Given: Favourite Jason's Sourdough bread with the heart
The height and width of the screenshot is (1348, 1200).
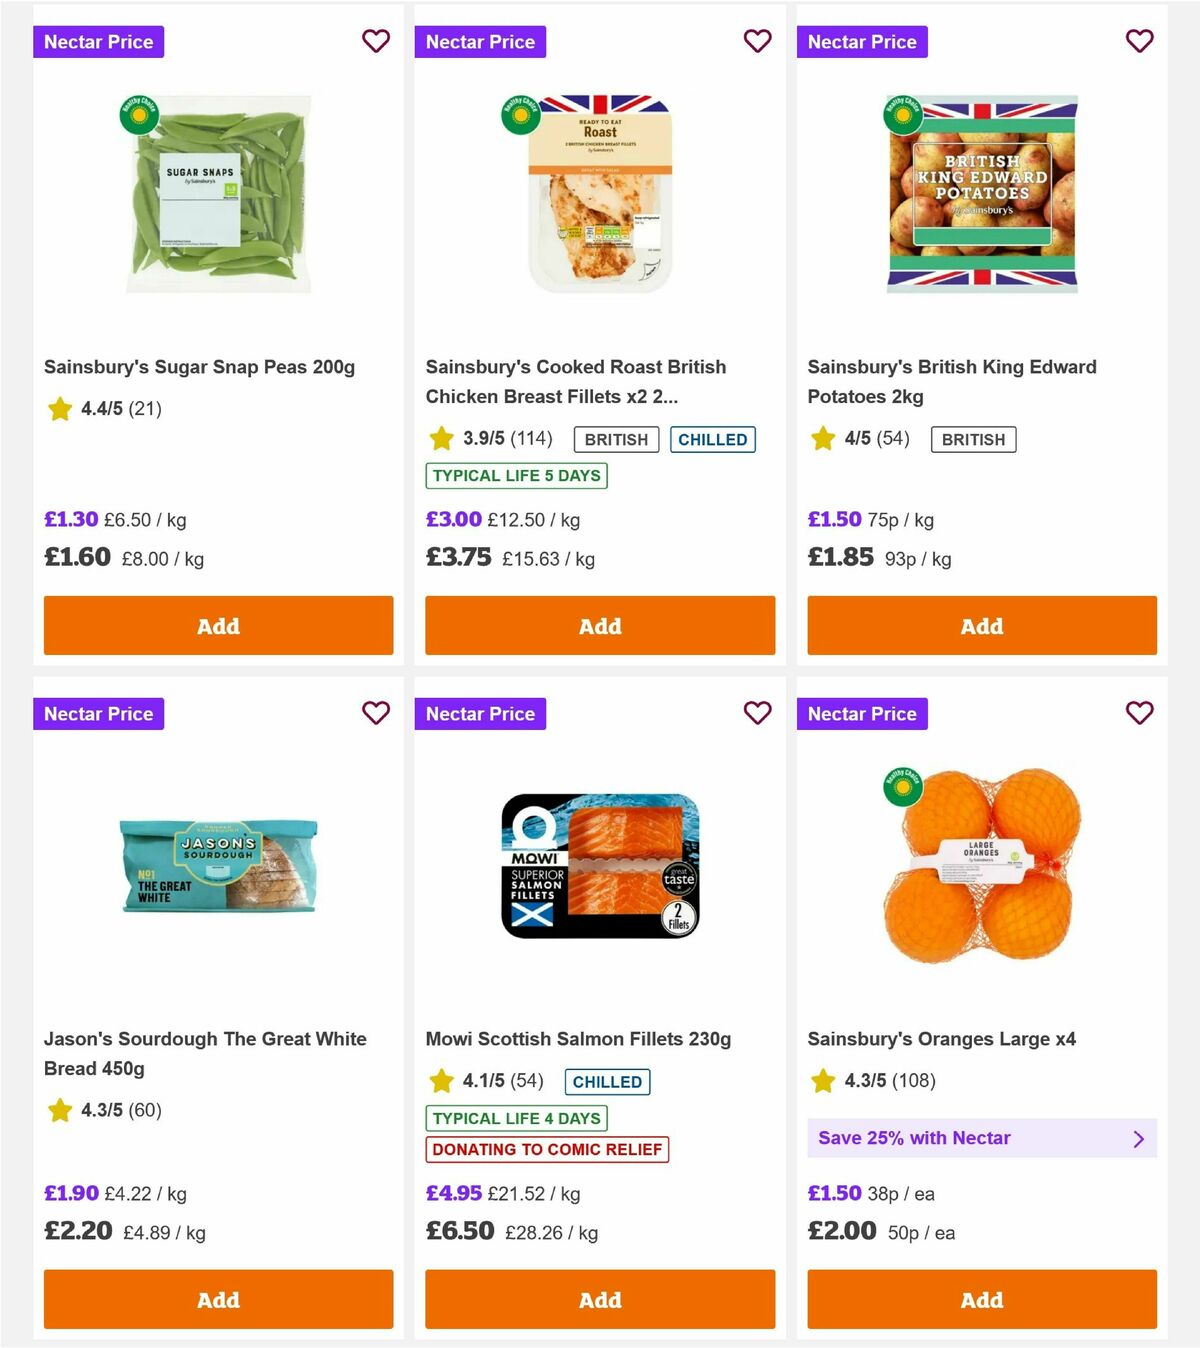Looking at the screenshot, I should coord(376,713).
